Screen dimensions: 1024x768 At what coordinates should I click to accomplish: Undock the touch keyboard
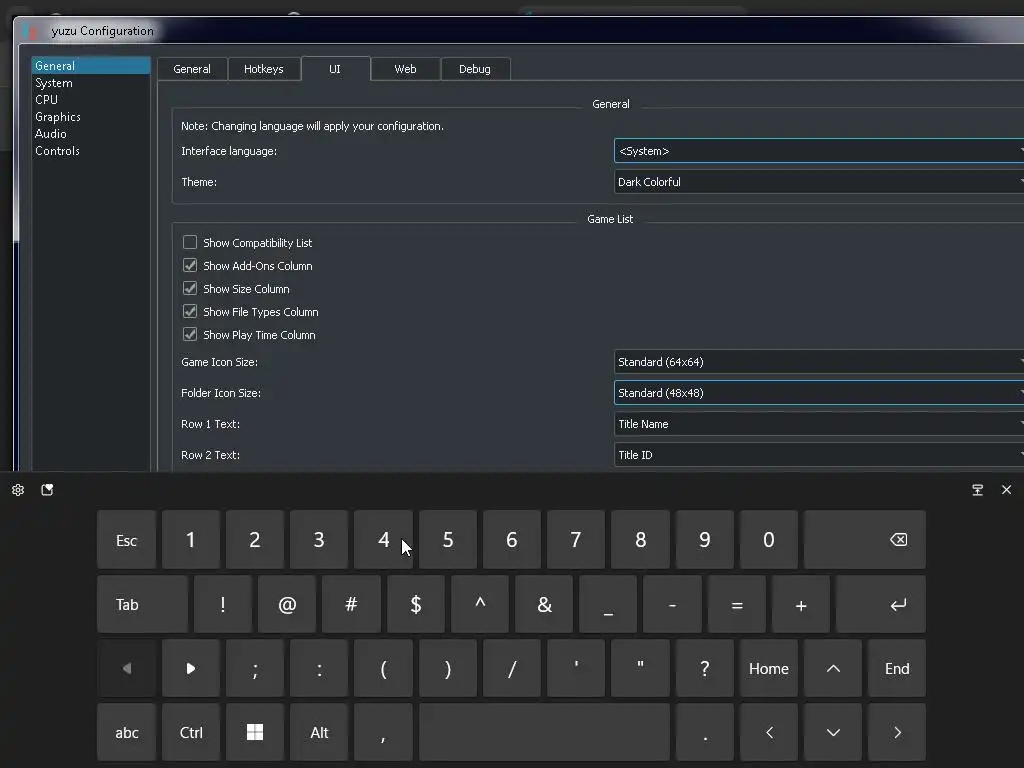point(977,490)
